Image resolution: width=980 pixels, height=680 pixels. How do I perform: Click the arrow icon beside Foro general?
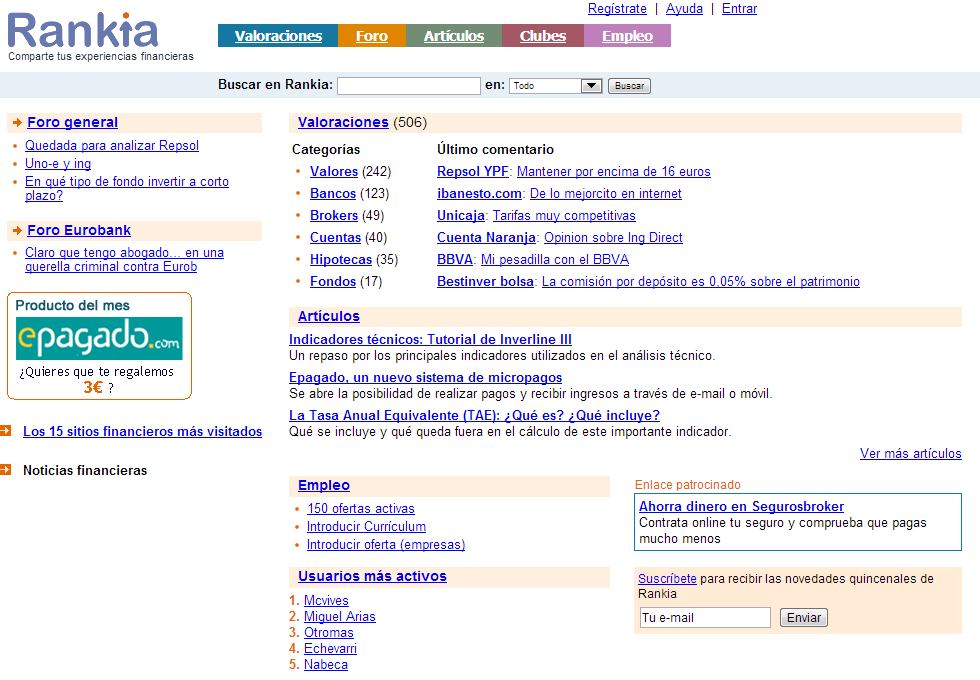(18, 122)
